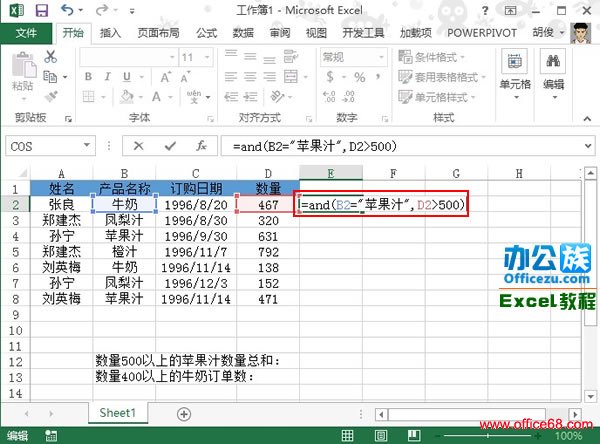Switch to the 公式 Formulas tab
This screenshot has height=444, width=600.
[x=207, y=33]
